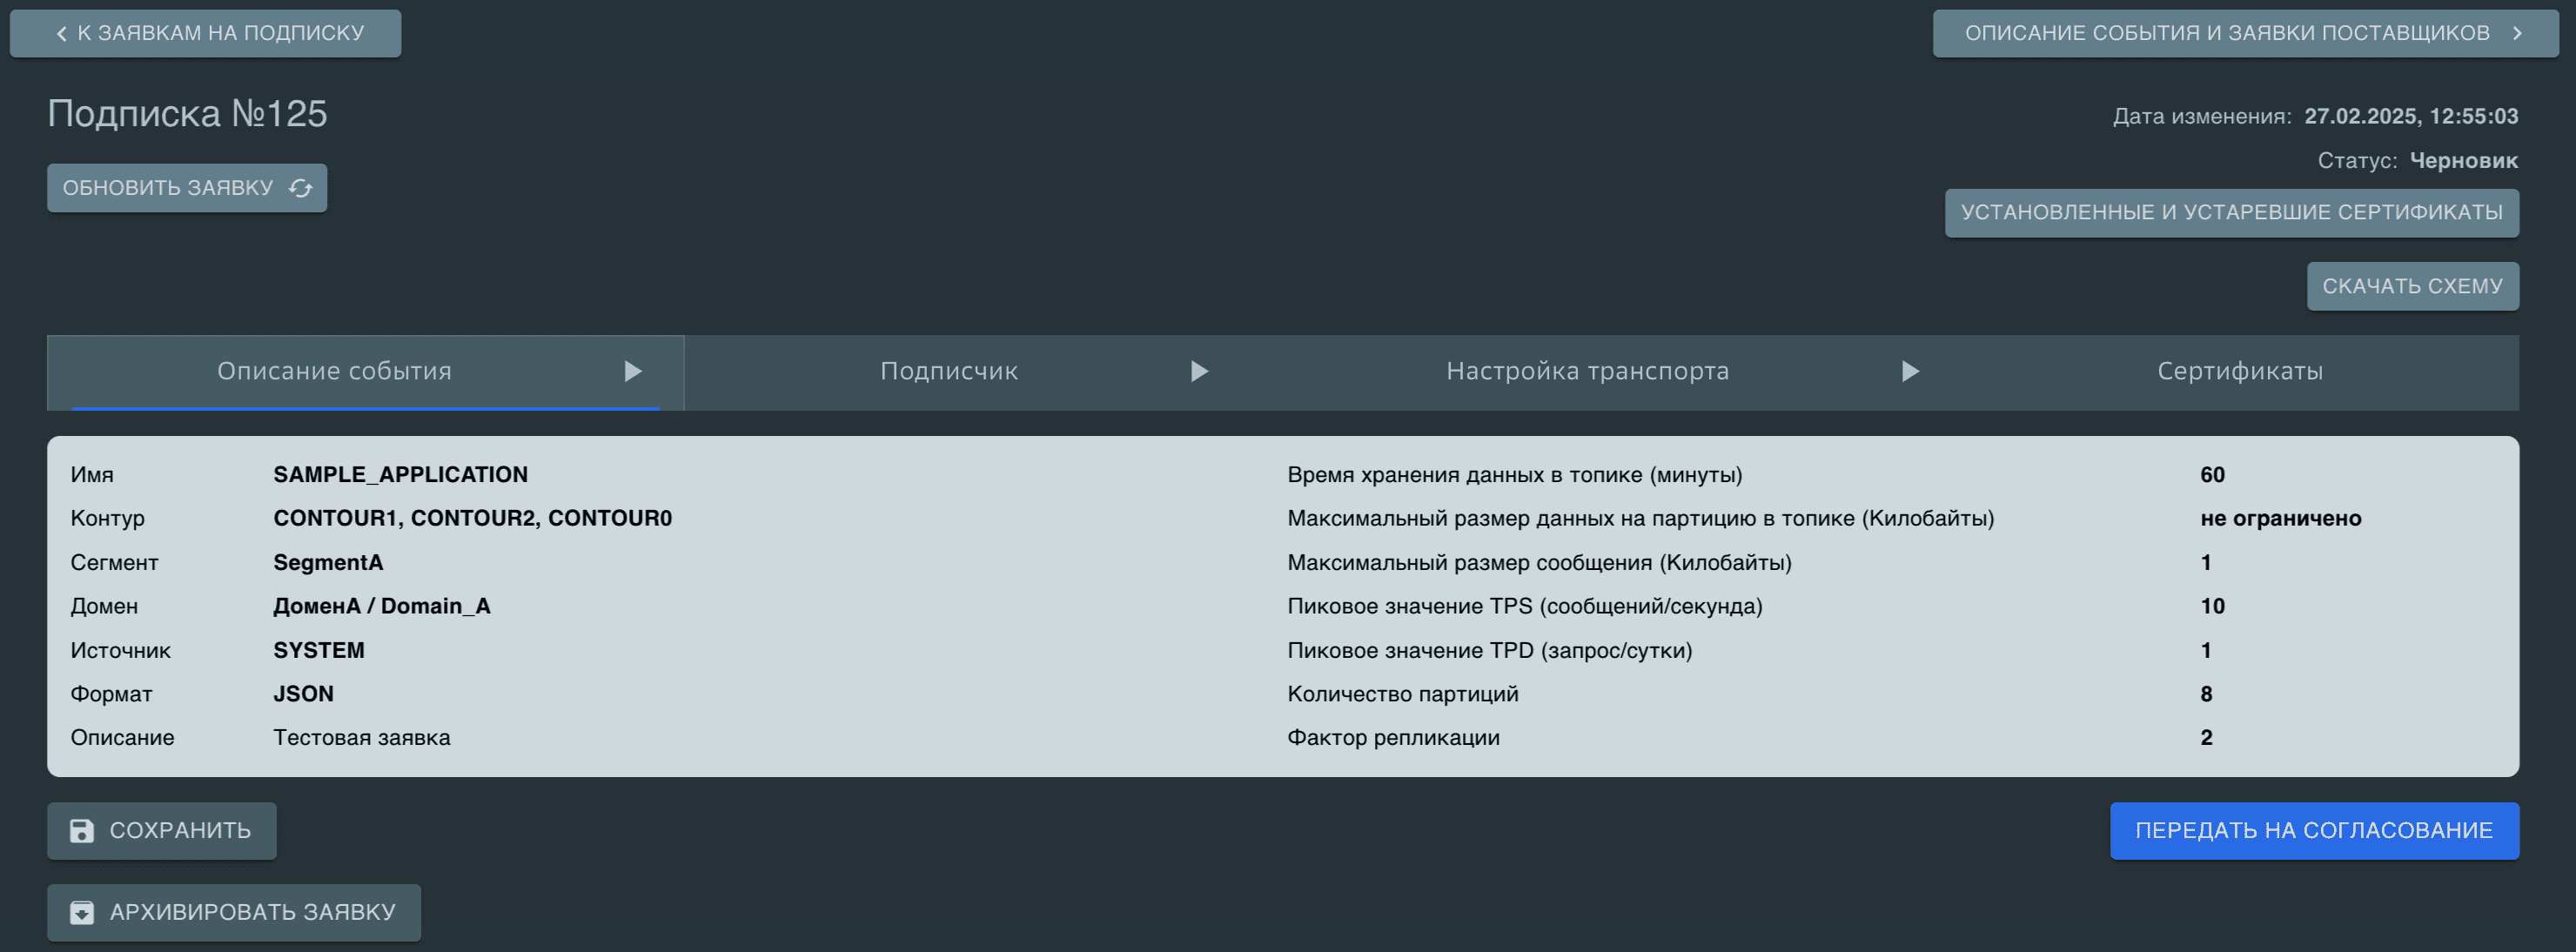Click right chevron after Описание события и заявки поставщиков
The image size is (2576, 952).
(x=2517, y=34)
